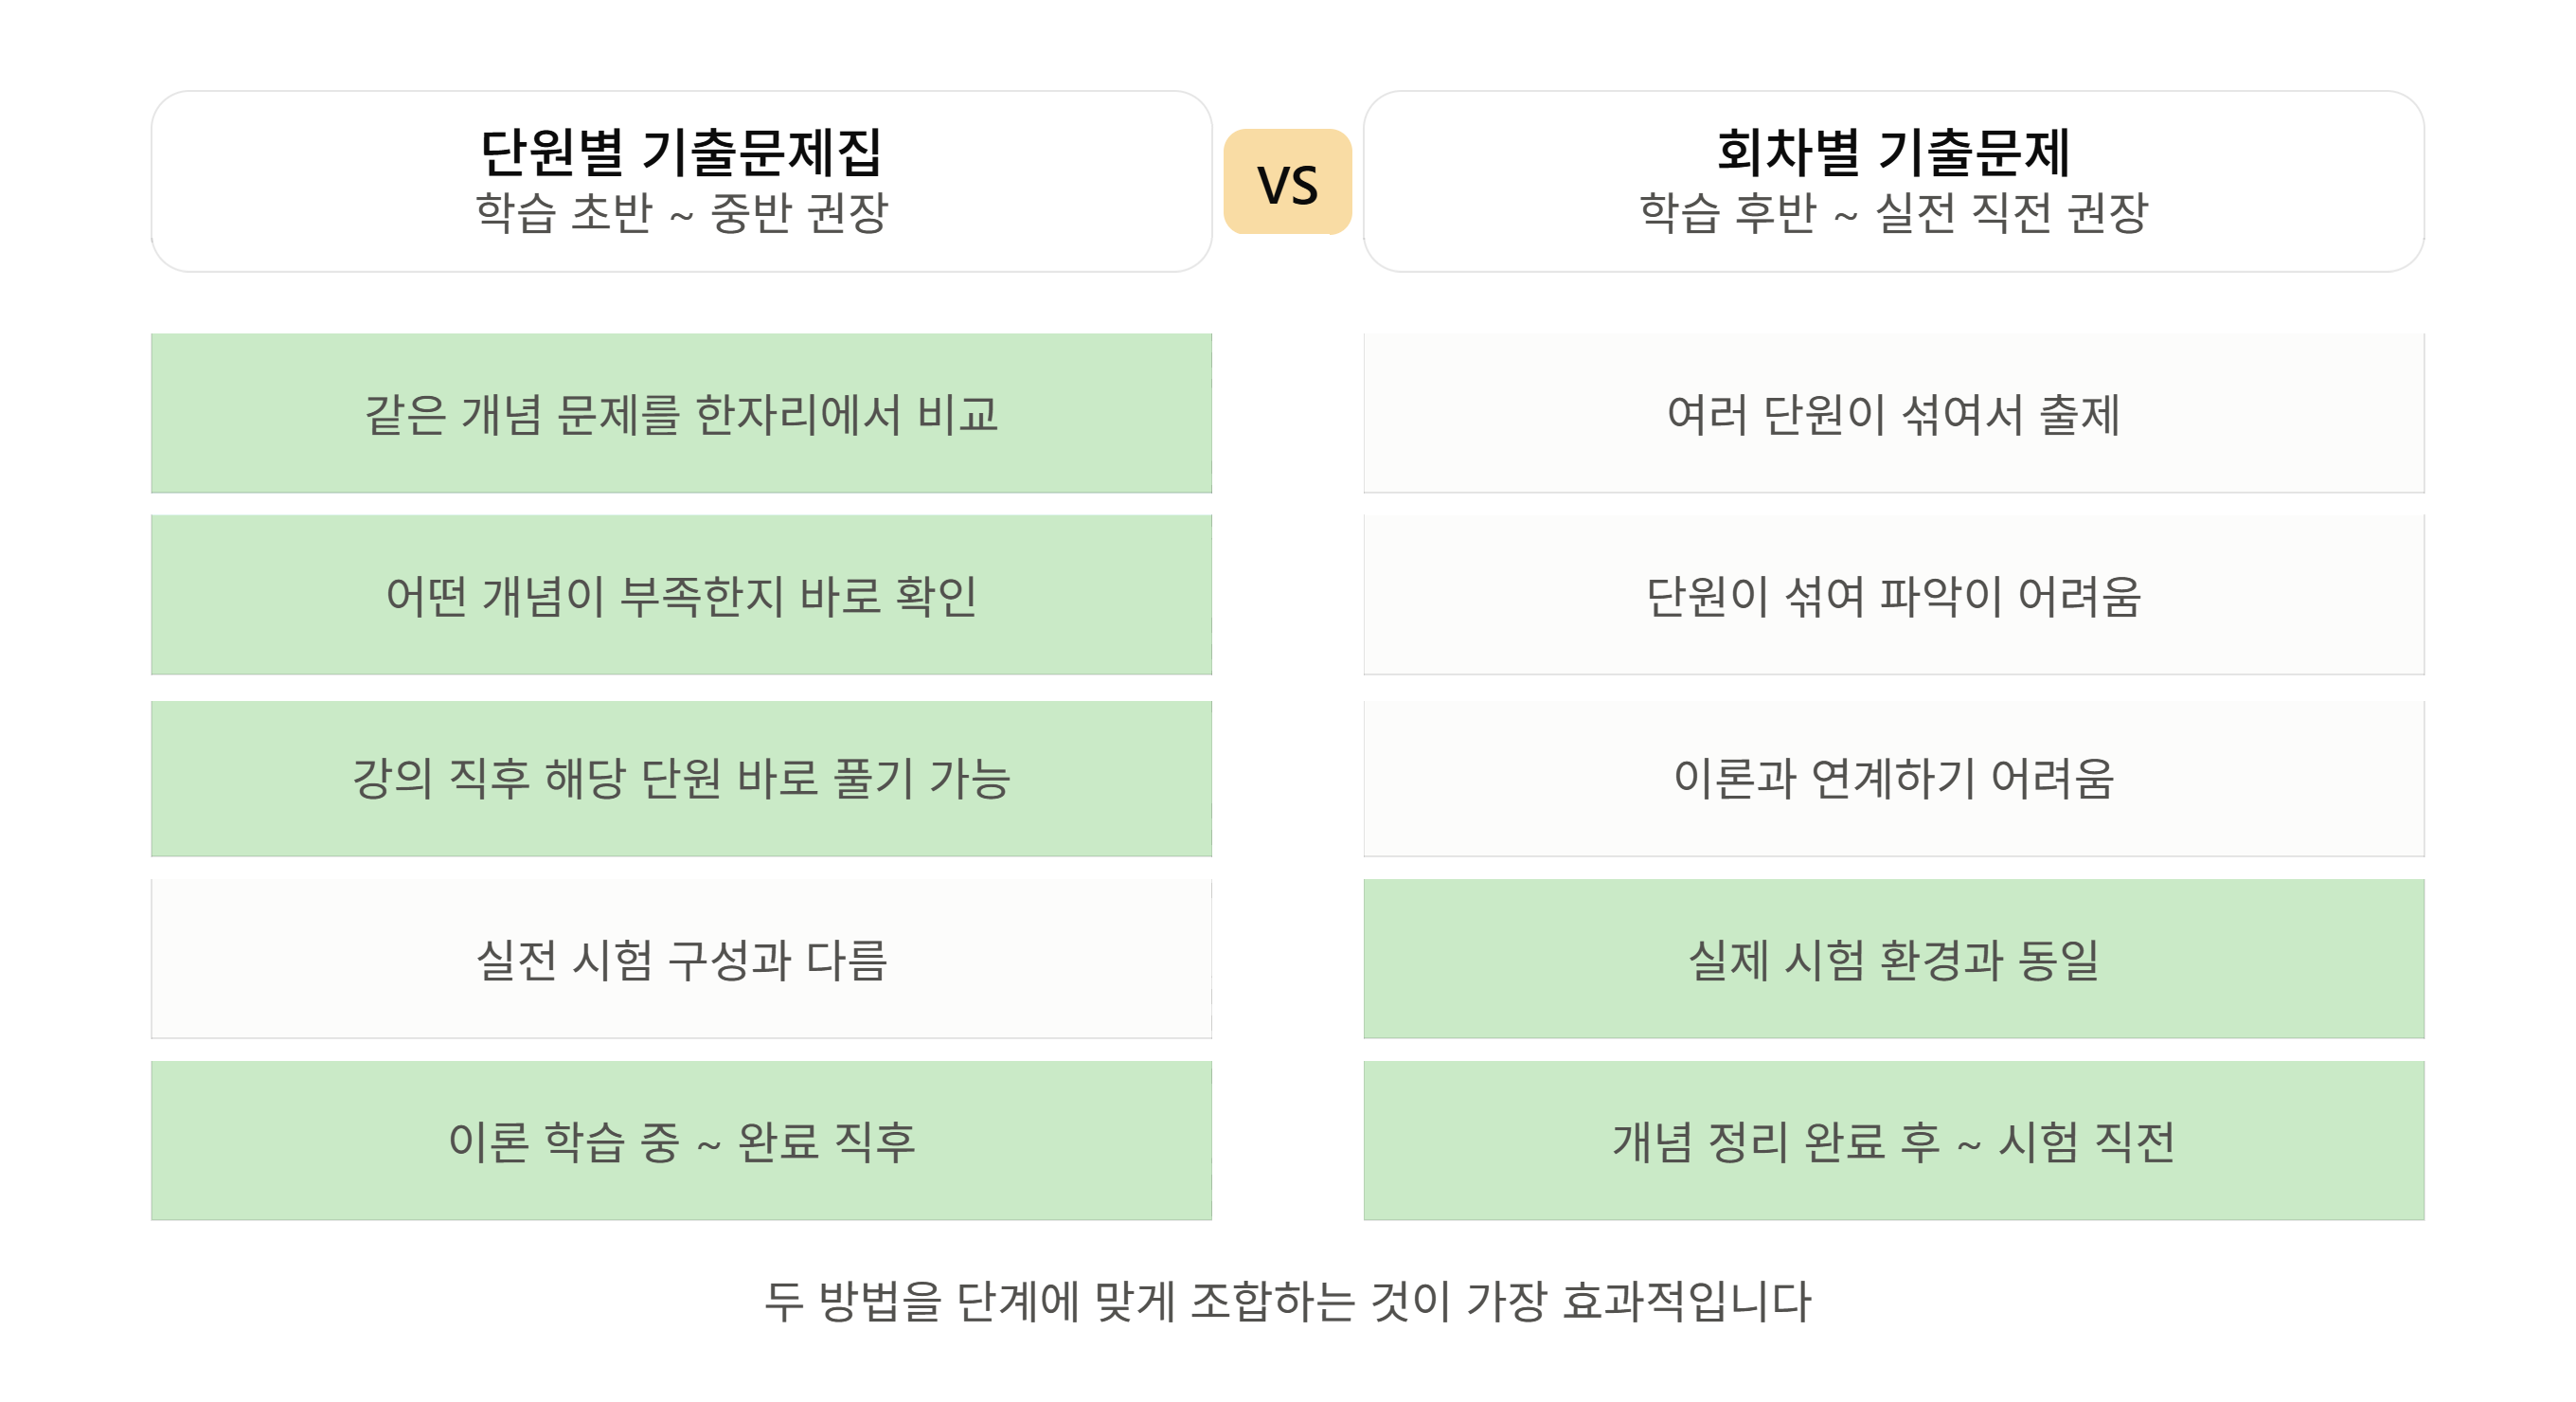This screenshot has width=2576, height=1402.
Task: Click the 어떤 개념이 부족한지 바로 확인 box
Action: tap(681, 595)
